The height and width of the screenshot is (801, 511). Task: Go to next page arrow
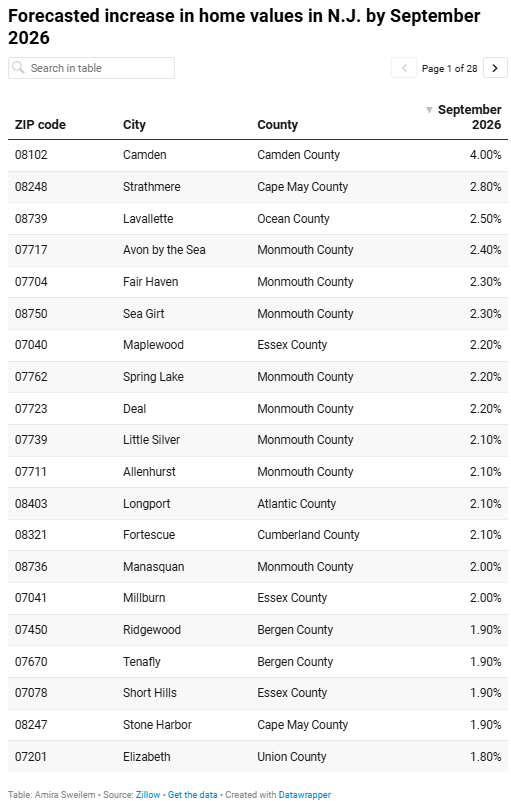[495, 68]
